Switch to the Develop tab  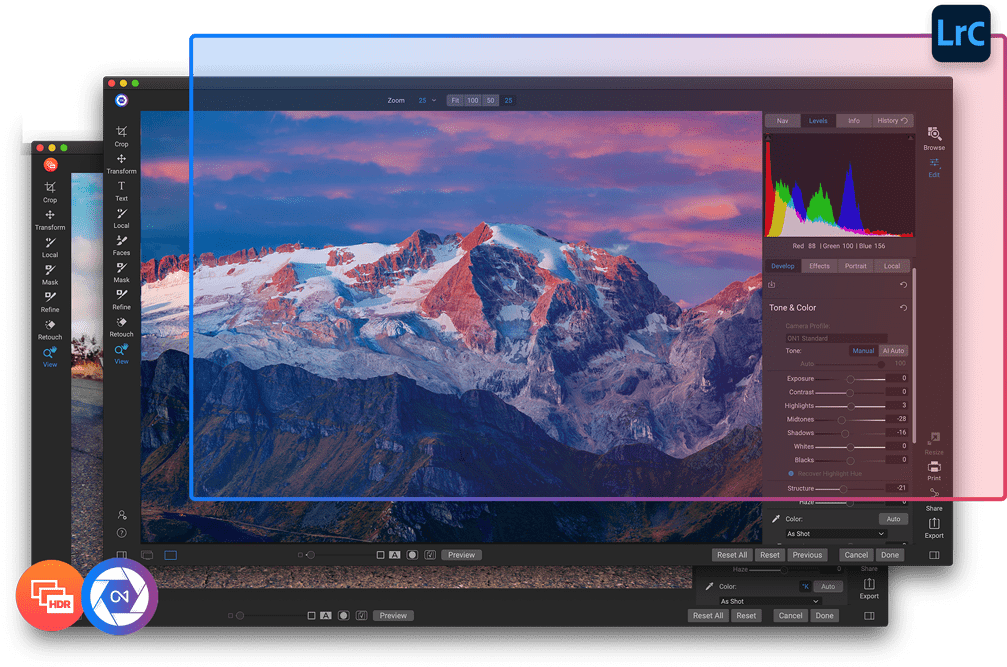click(x=782, y=266)
